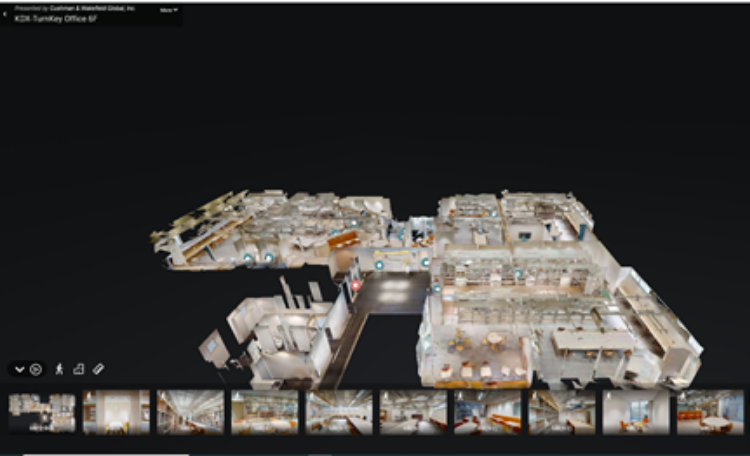
Task: Open the More dropdown in the title panel
Action: 168,10
